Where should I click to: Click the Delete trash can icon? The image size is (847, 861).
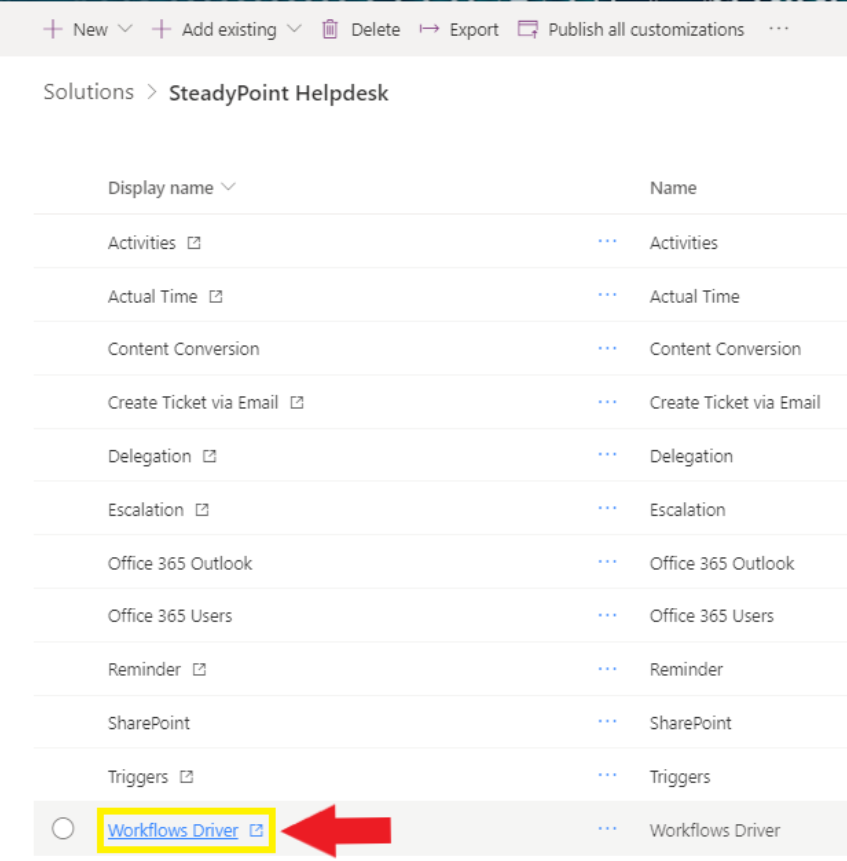pos(330,29)
